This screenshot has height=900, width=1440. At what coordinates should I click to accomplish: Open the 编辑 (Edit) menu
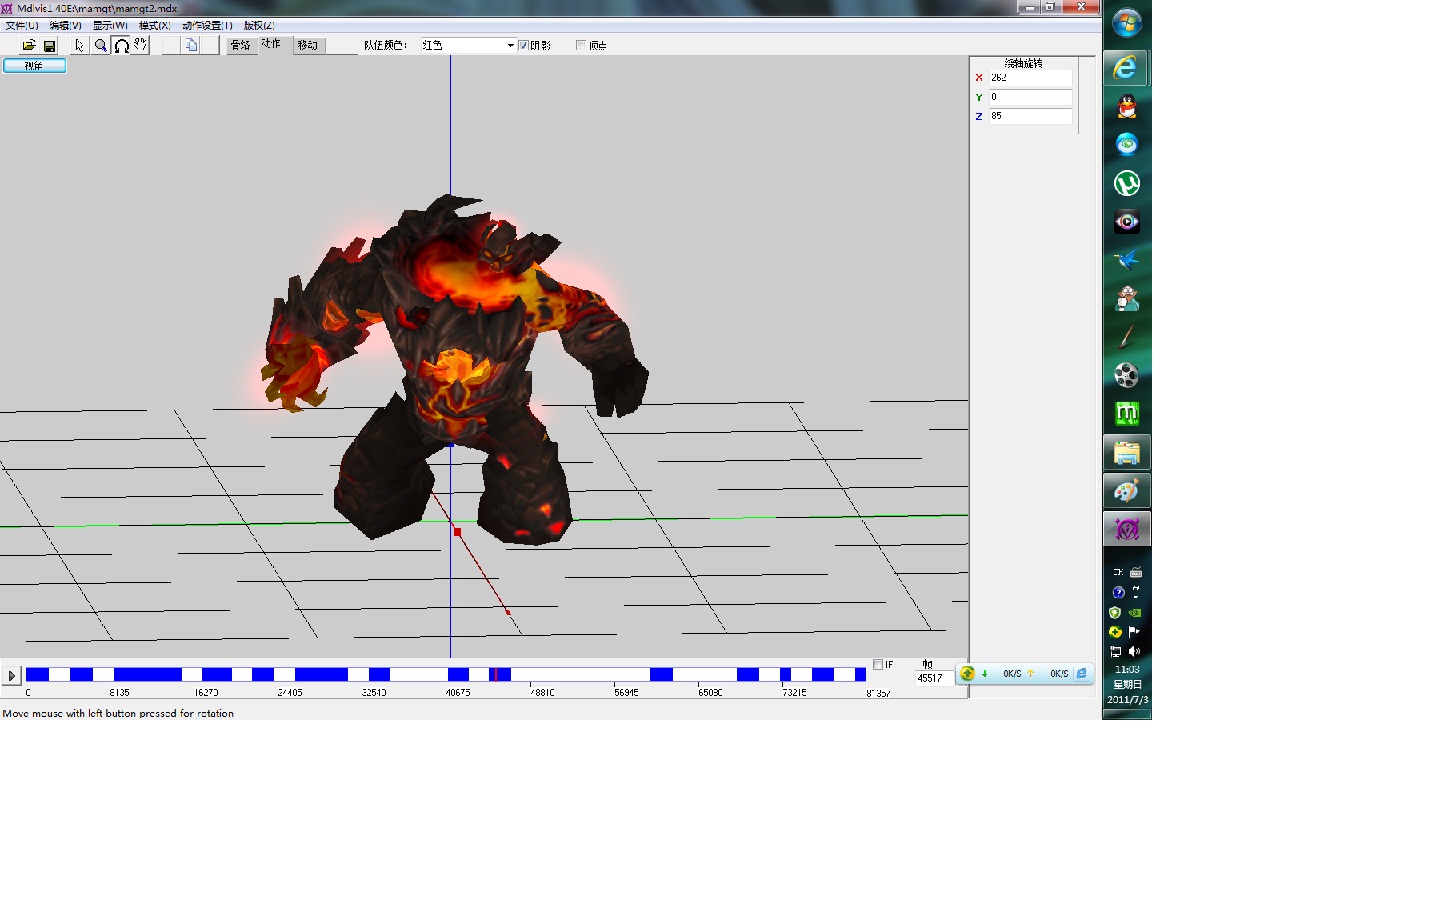pyautogui.click(x=65, y=26)
